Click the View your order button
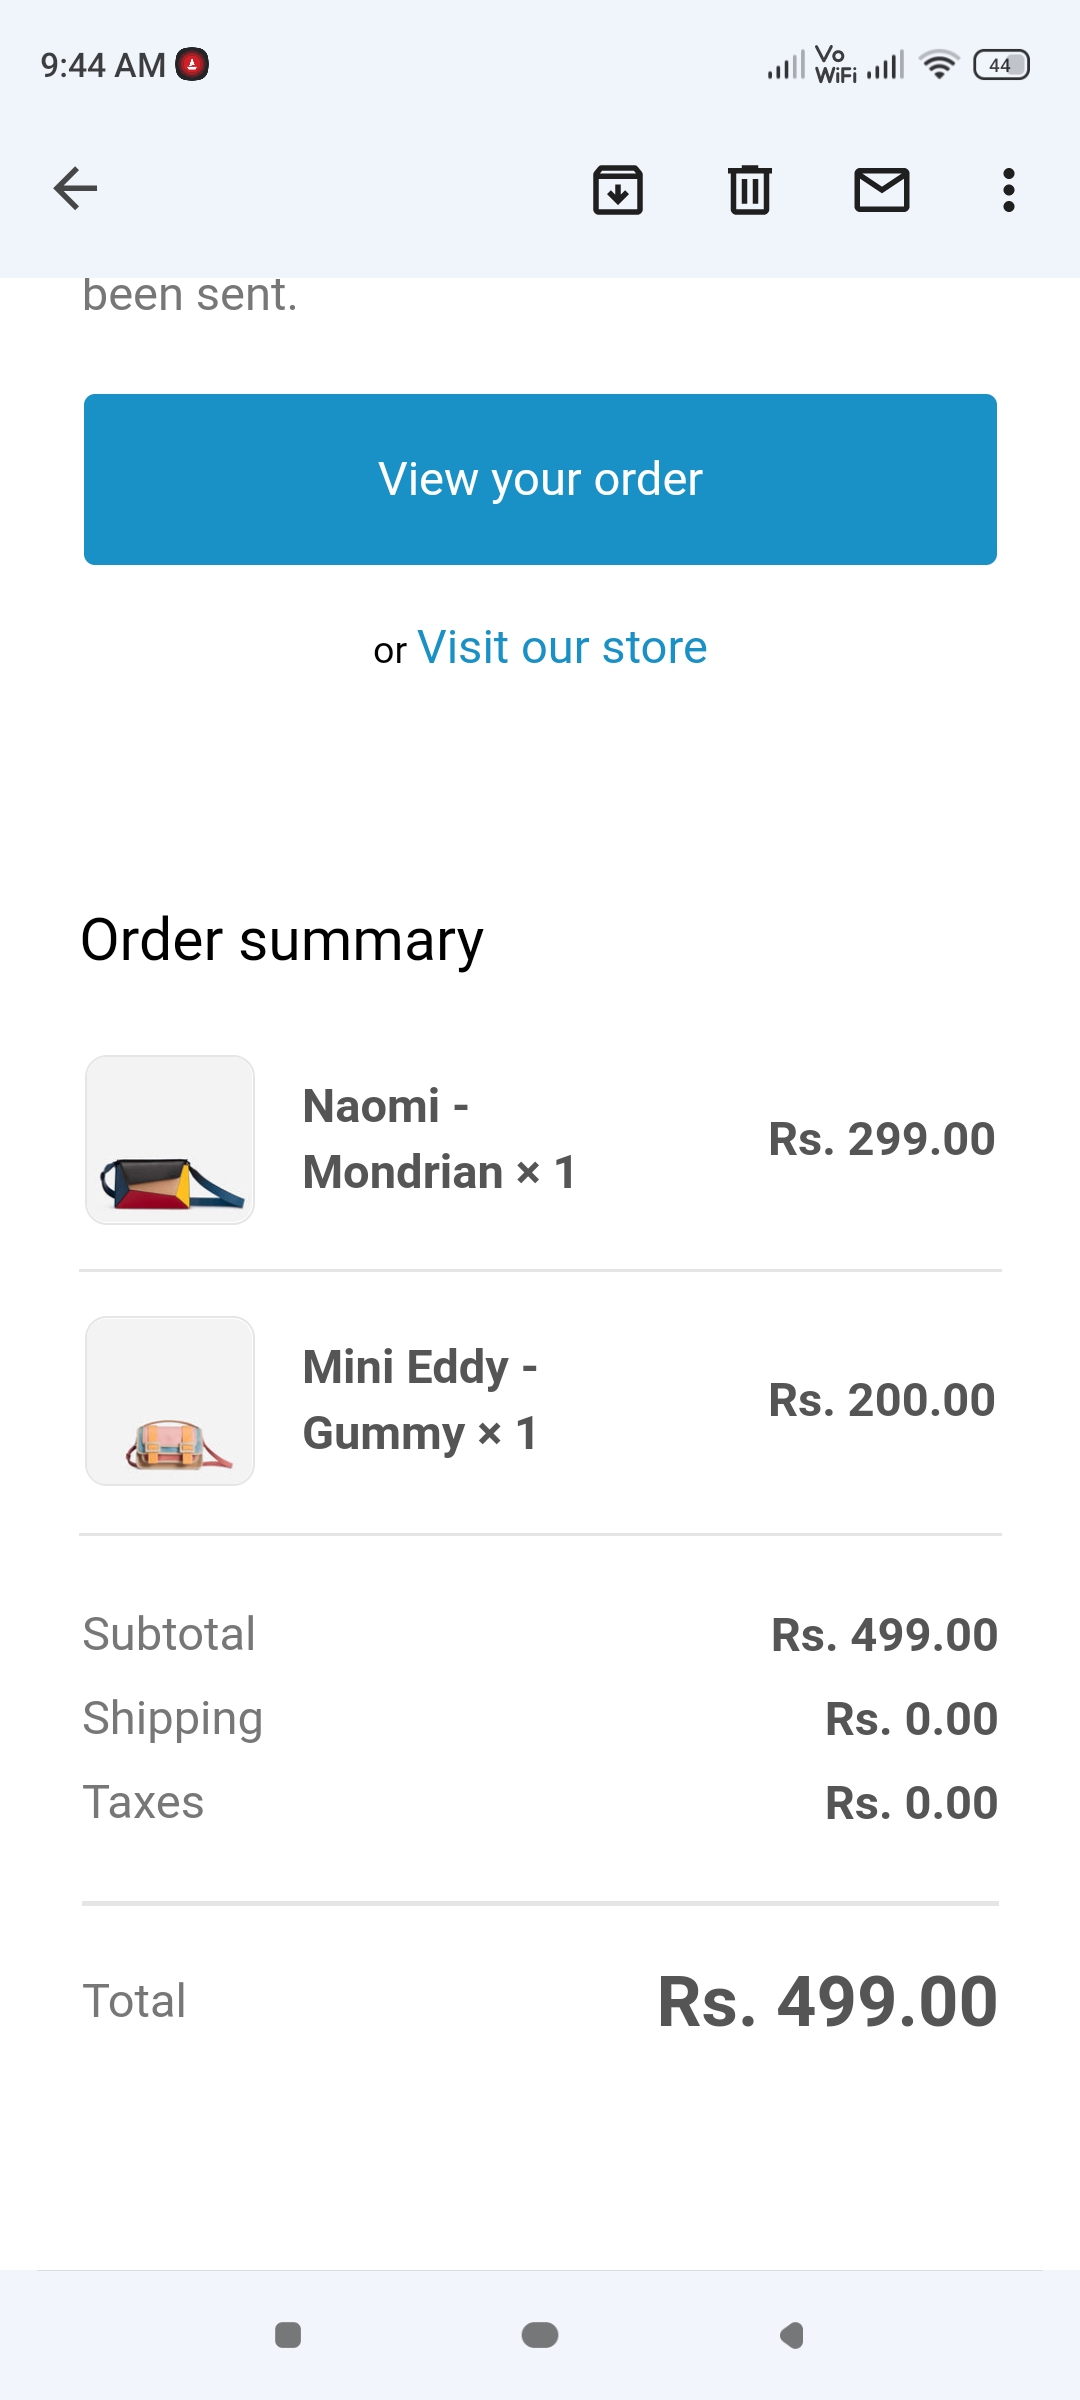This screenshot has height=2400, width=1080. [x=540, y=479]
